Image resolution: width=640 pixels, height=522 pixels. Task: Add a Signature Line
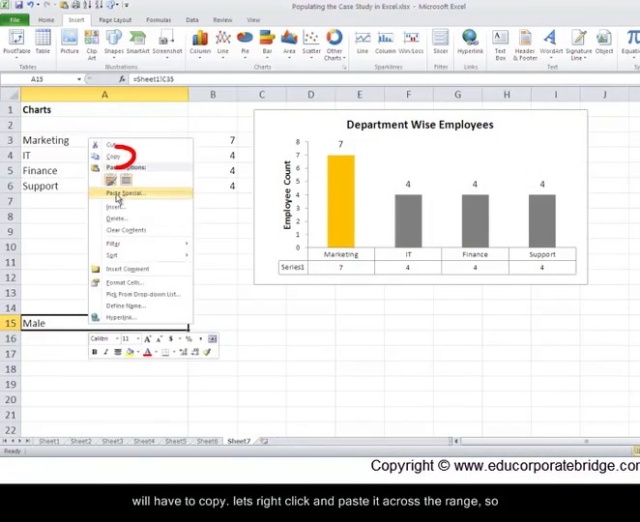579,45
